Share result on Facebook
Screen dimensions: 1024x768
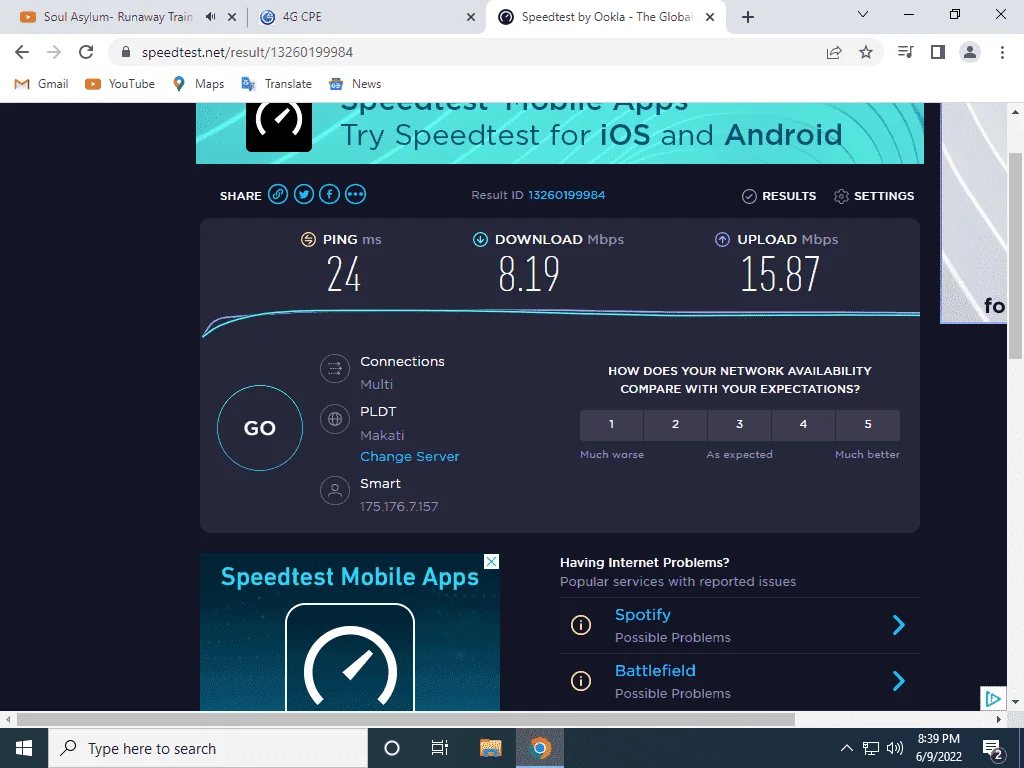(x=330, y=195)
